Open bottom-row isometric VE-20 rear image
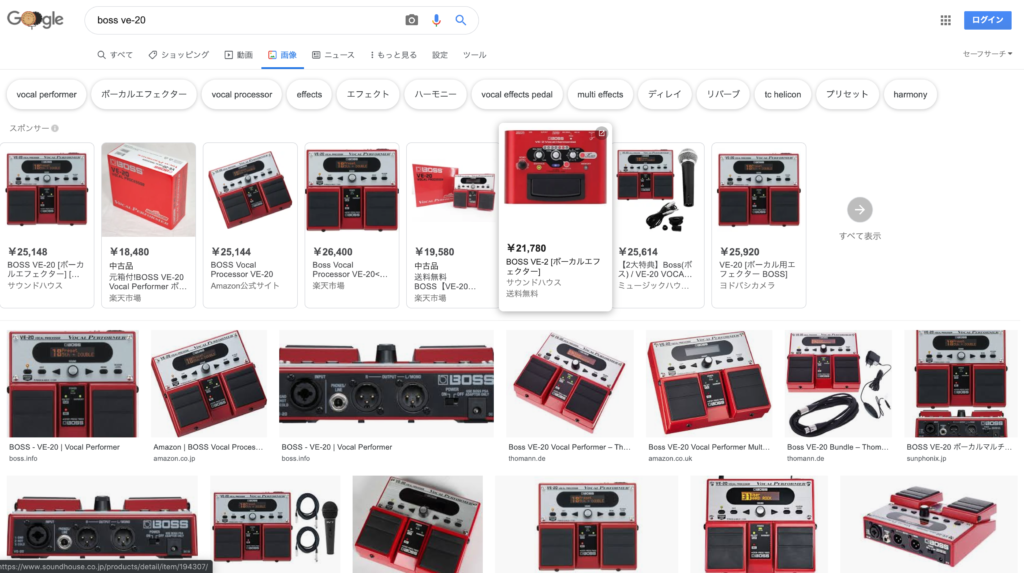This screenshot has height=573, width=1024. point(928,524)
